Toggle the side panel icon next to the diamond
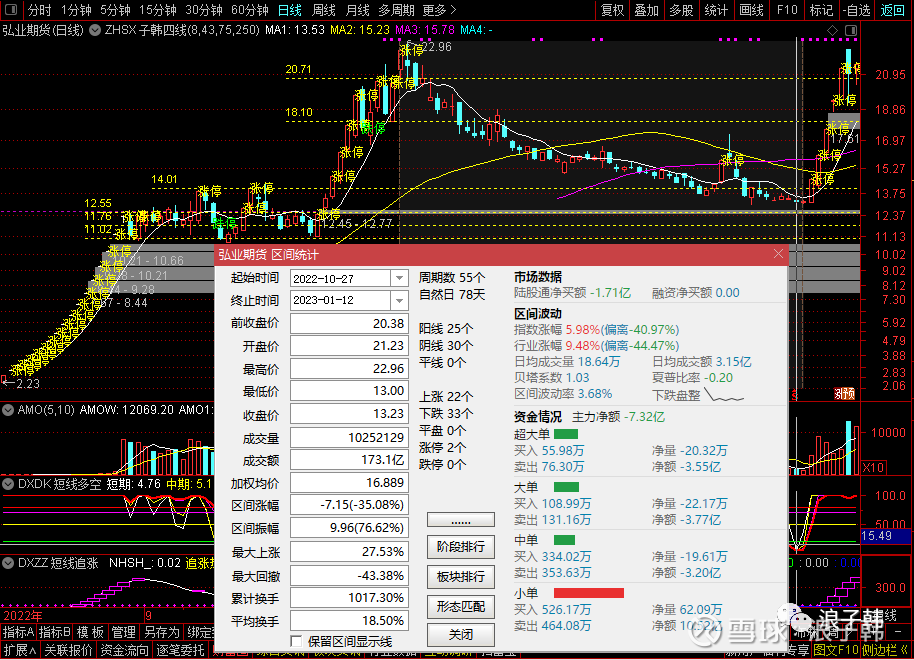The width and height of the screenshot is (914, 660). point(851,30)
